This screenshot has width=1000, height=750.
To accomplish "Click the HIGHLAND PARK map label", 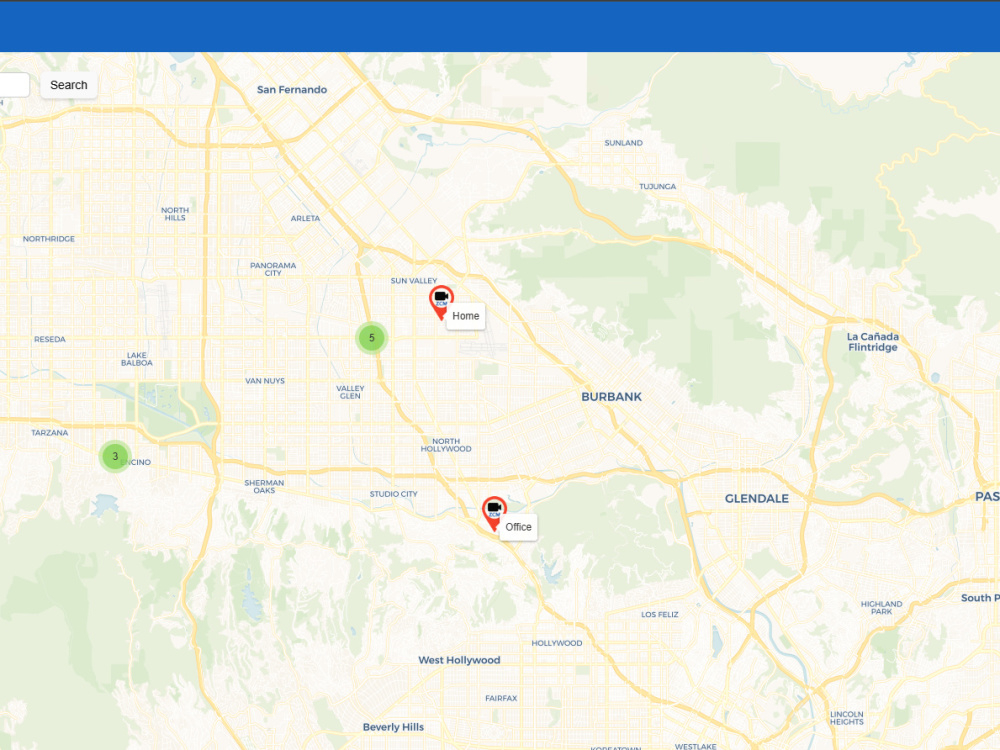I will point(881,608).
